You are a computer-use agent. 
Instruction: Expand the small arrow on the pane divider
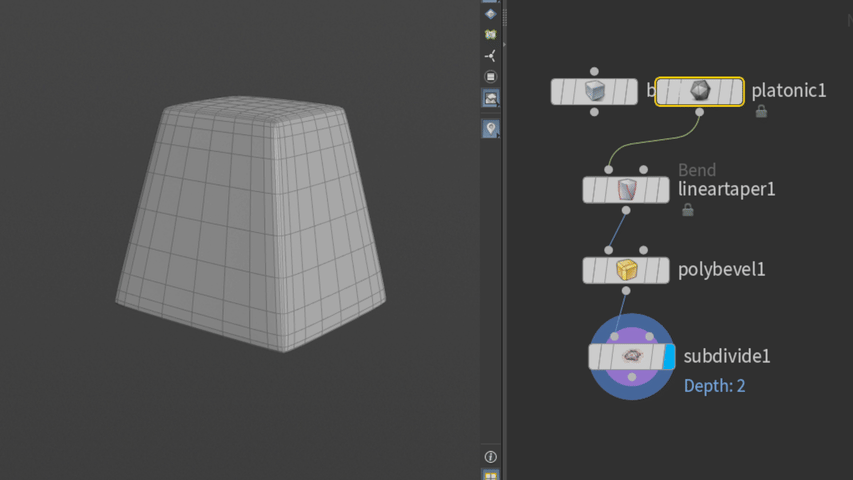[x=504, y=45]
